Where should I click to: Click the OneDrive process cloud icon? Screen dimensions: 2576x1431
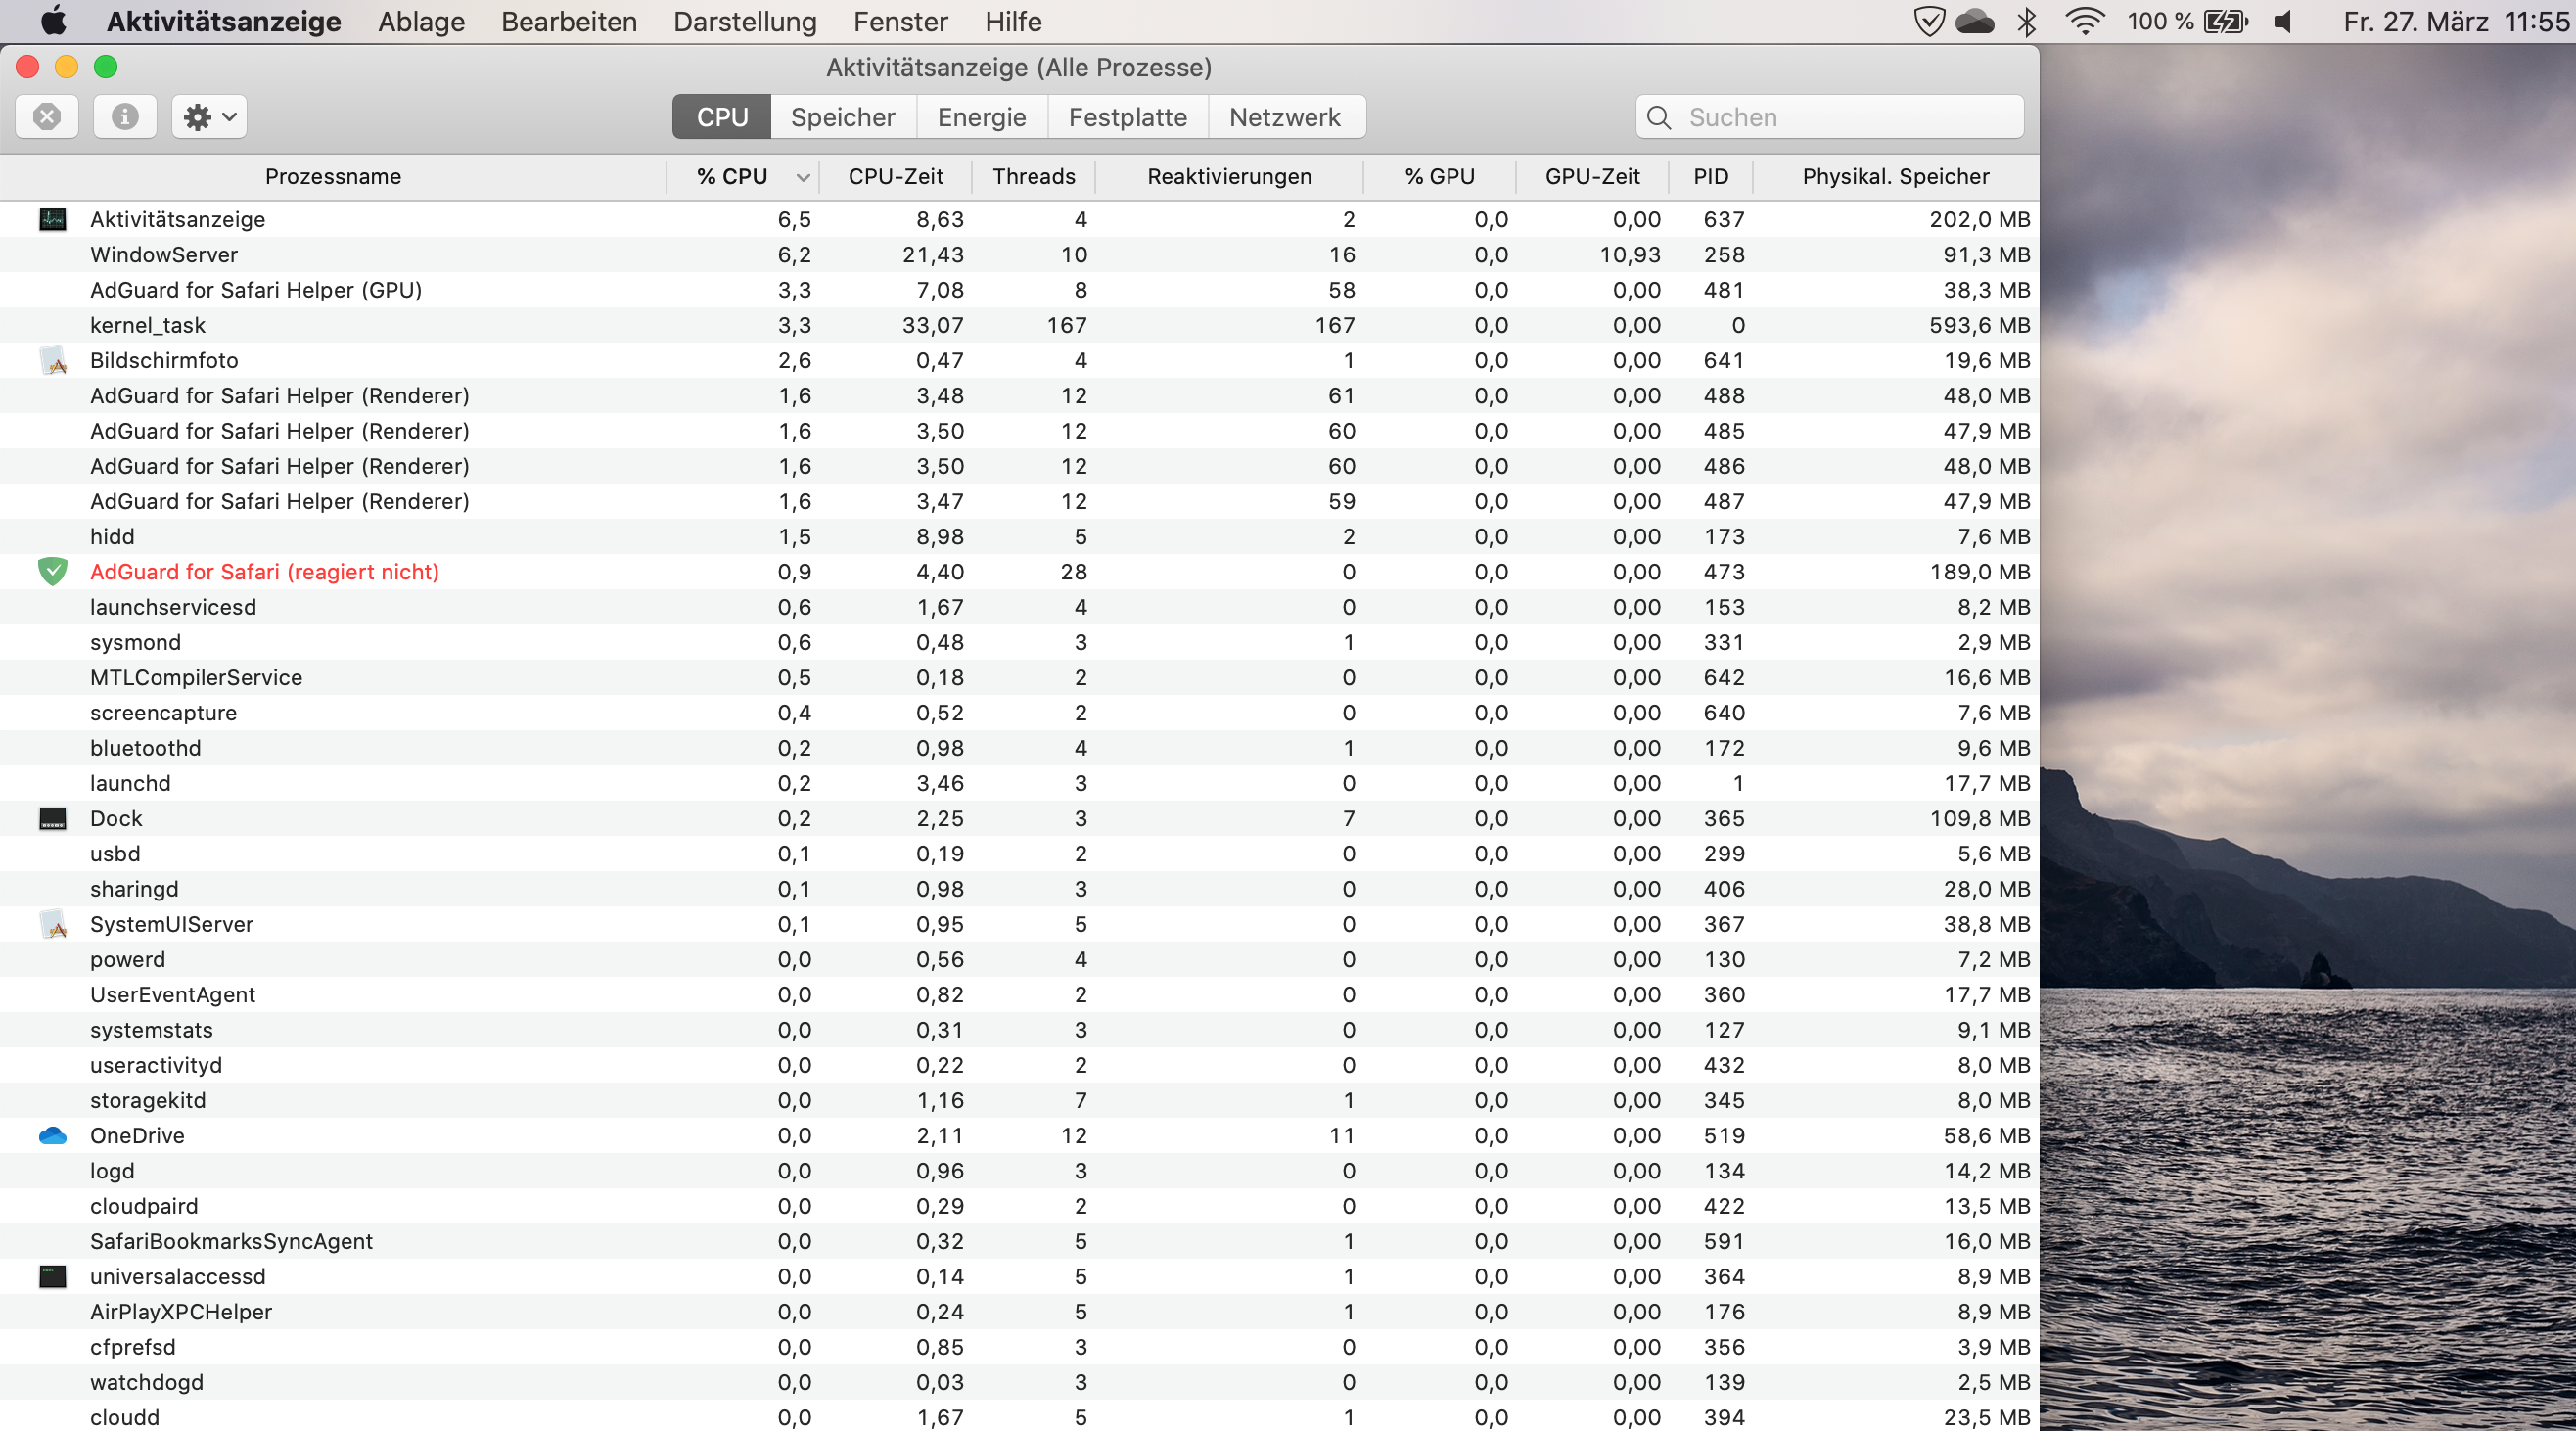[53, 1135]
